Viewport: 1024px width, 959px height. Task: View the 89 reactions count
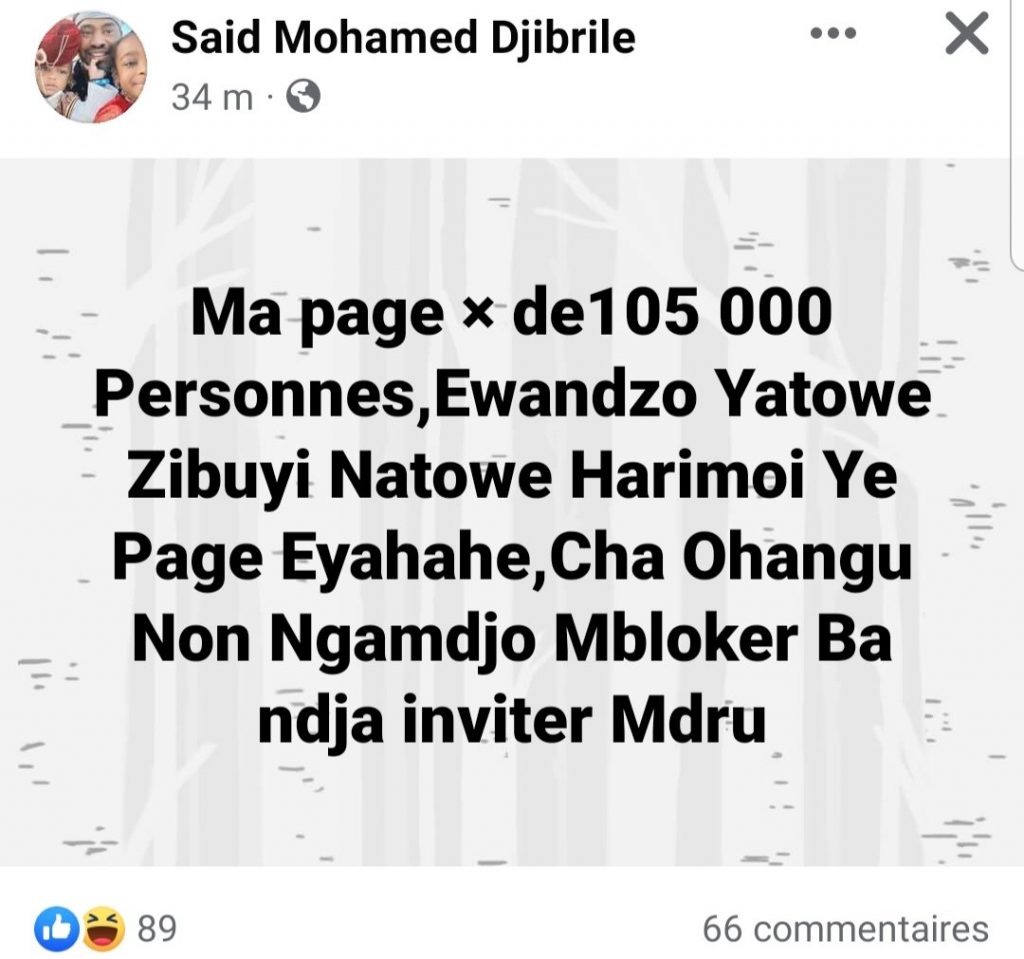point(157,928)
